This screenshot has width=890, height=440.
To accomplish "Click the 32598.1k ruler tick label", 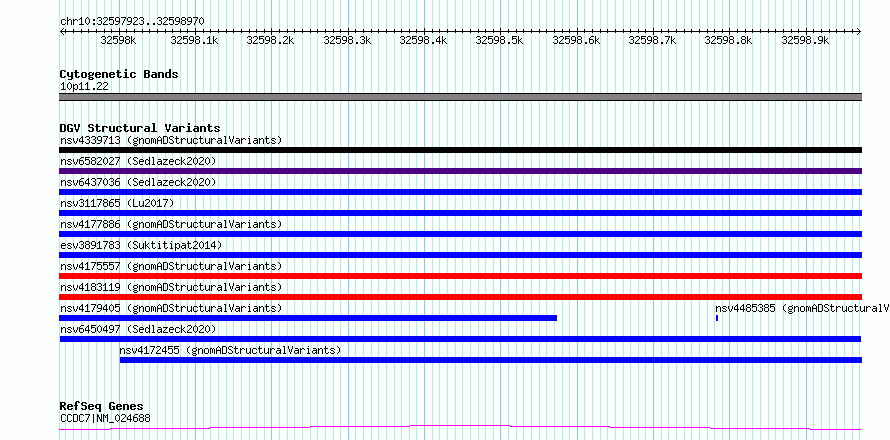I will pos(194,40).
